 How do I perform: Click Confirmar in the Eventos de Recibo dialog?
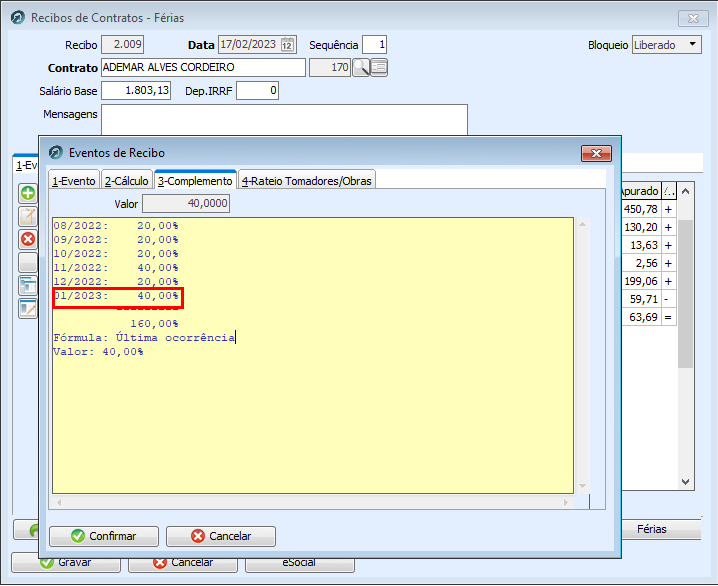[104, 536]
